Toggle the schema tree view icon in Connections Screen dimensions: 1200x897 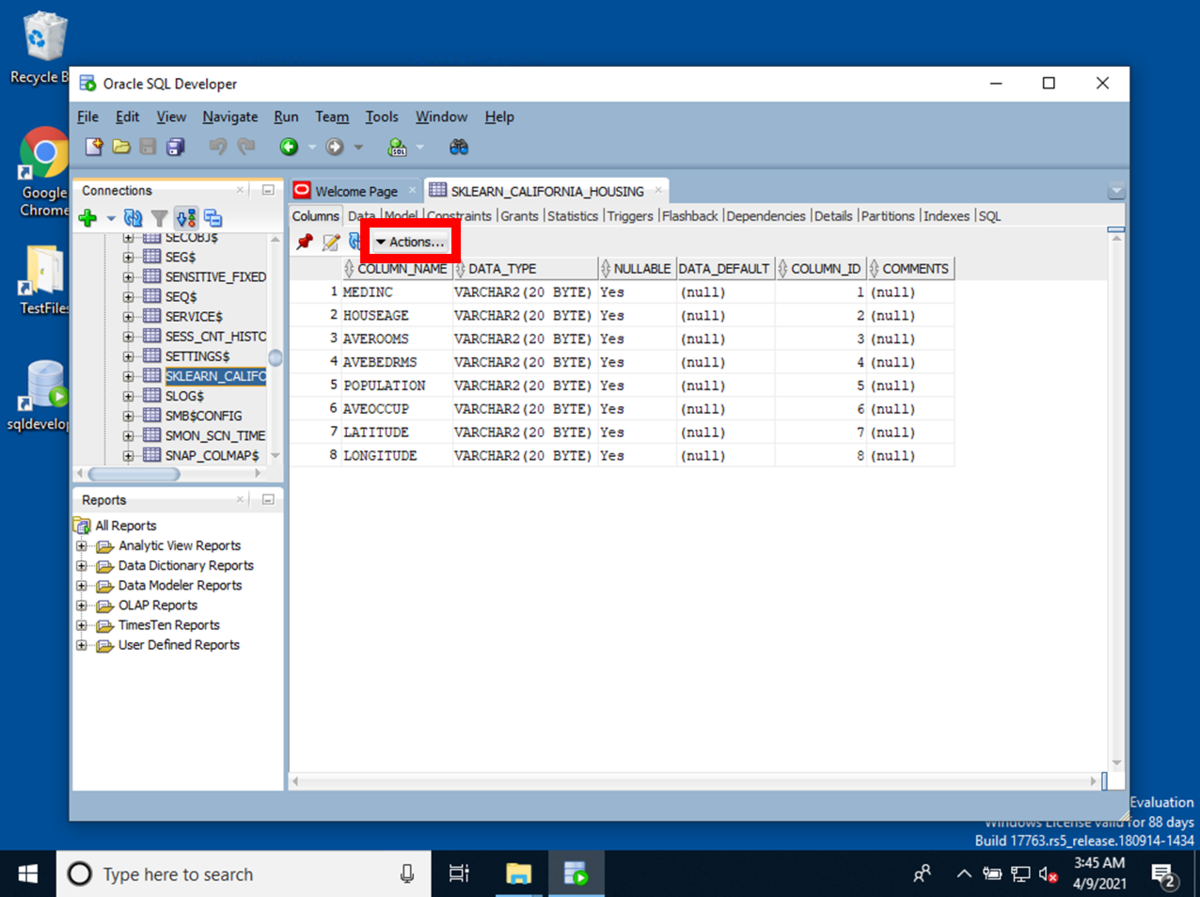(x=186, y=218)
